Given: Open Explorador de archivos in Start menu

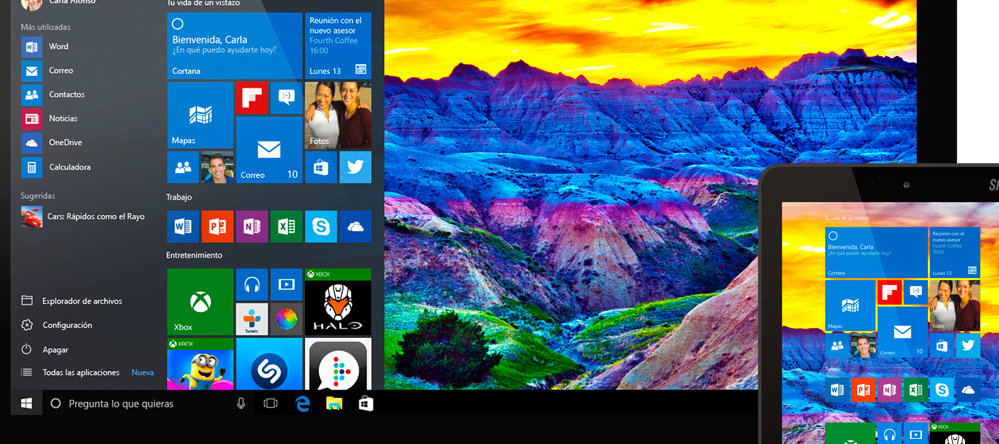Looking at the screenshot, I should [x=71, y=301].
